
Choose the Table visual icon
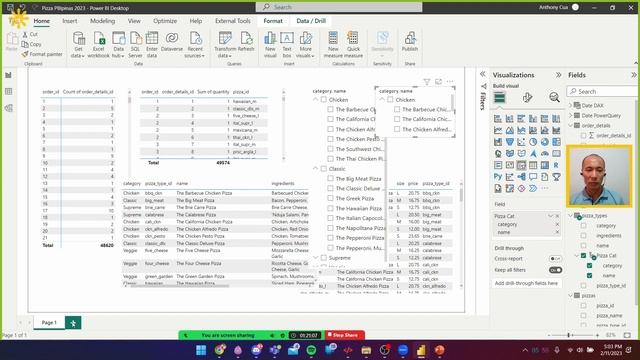pos(533,165)
